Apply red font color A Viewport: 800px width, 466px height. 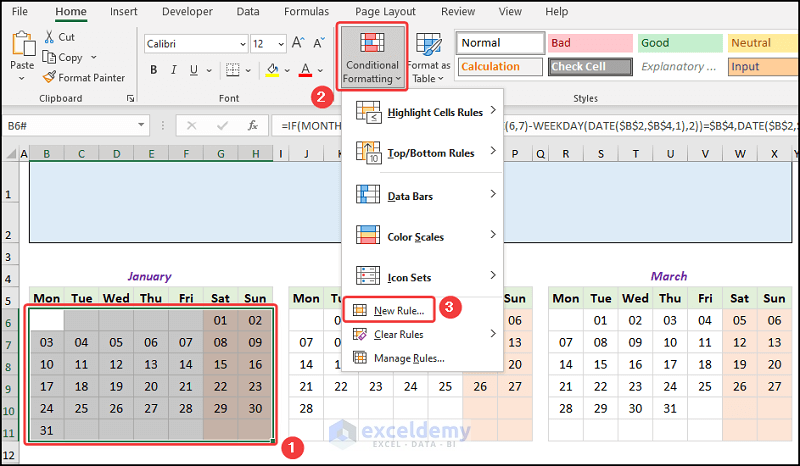305,70
